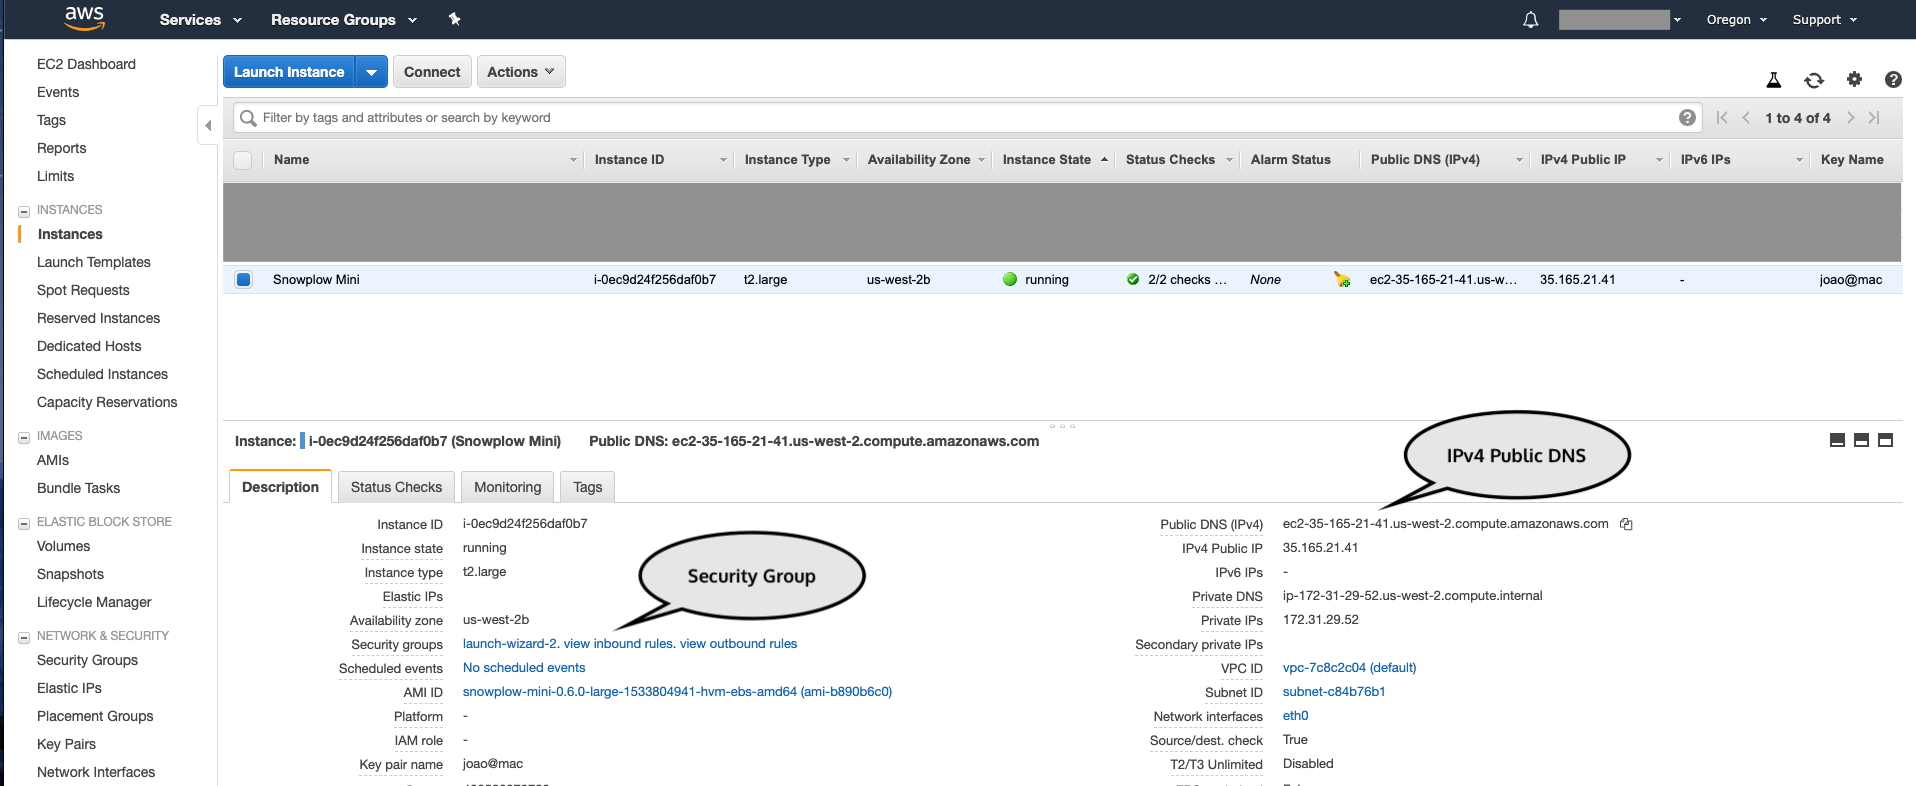The image size is (1916, 786).
Task: Switch to the Tags tab
Action: [588, 487]
